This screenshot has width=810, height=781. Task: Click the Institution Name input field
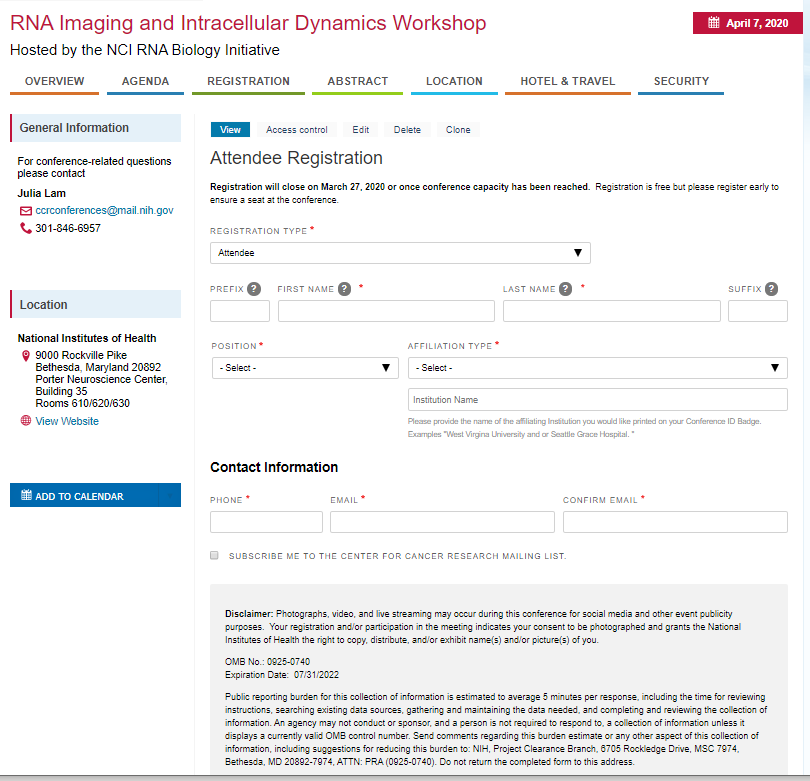(597, 400)
